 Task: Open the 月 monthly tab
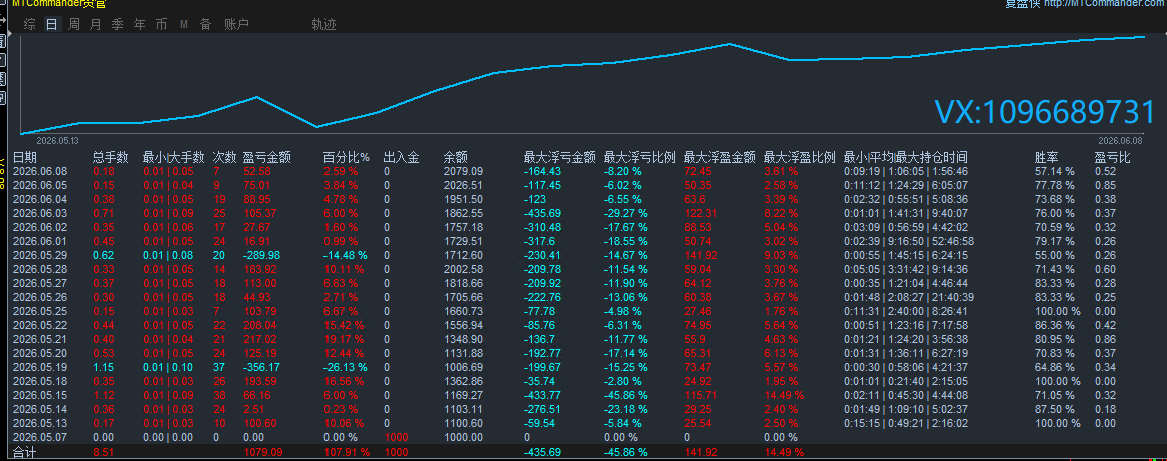tap(95, 25)
